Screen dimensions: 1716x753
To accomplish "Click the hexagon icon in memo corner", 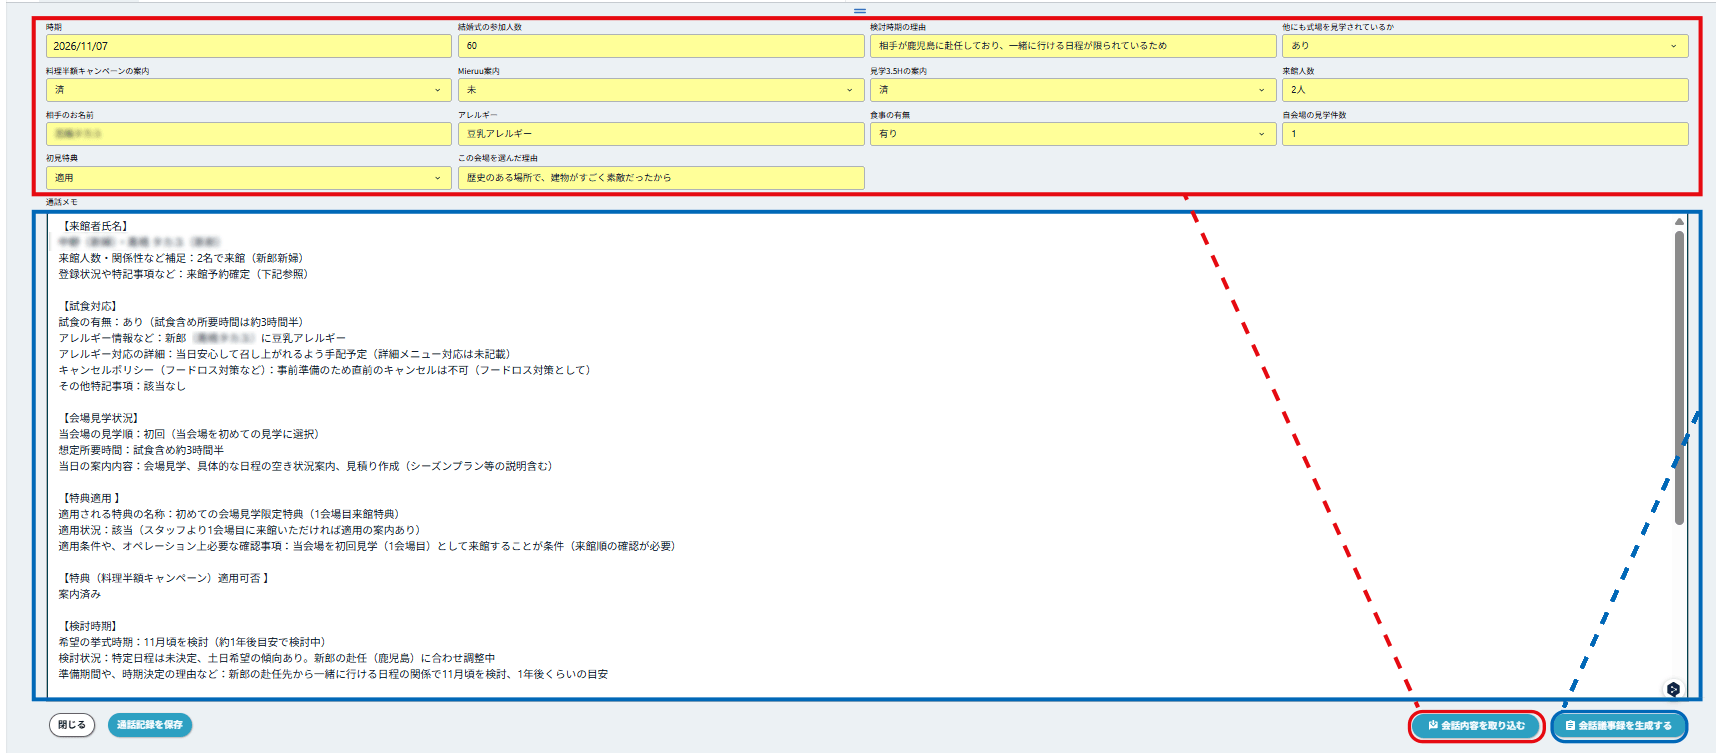I will 1673,689.
